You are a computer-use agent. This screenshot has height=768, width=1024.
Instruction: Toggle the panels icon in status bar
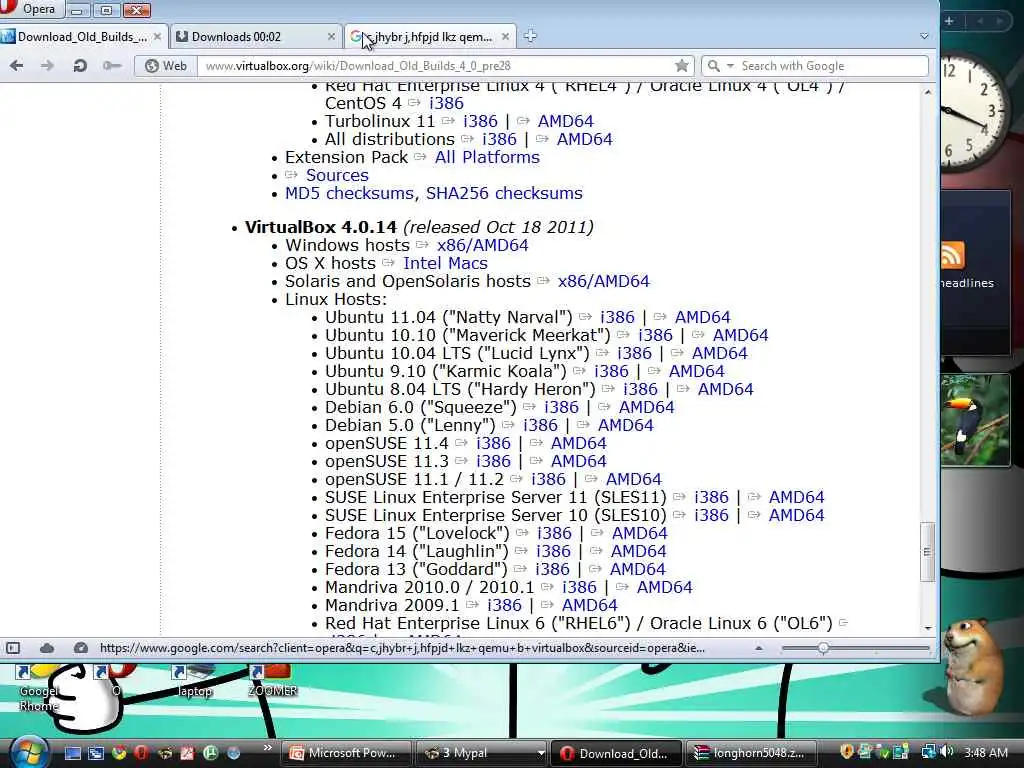coord(13,648)
